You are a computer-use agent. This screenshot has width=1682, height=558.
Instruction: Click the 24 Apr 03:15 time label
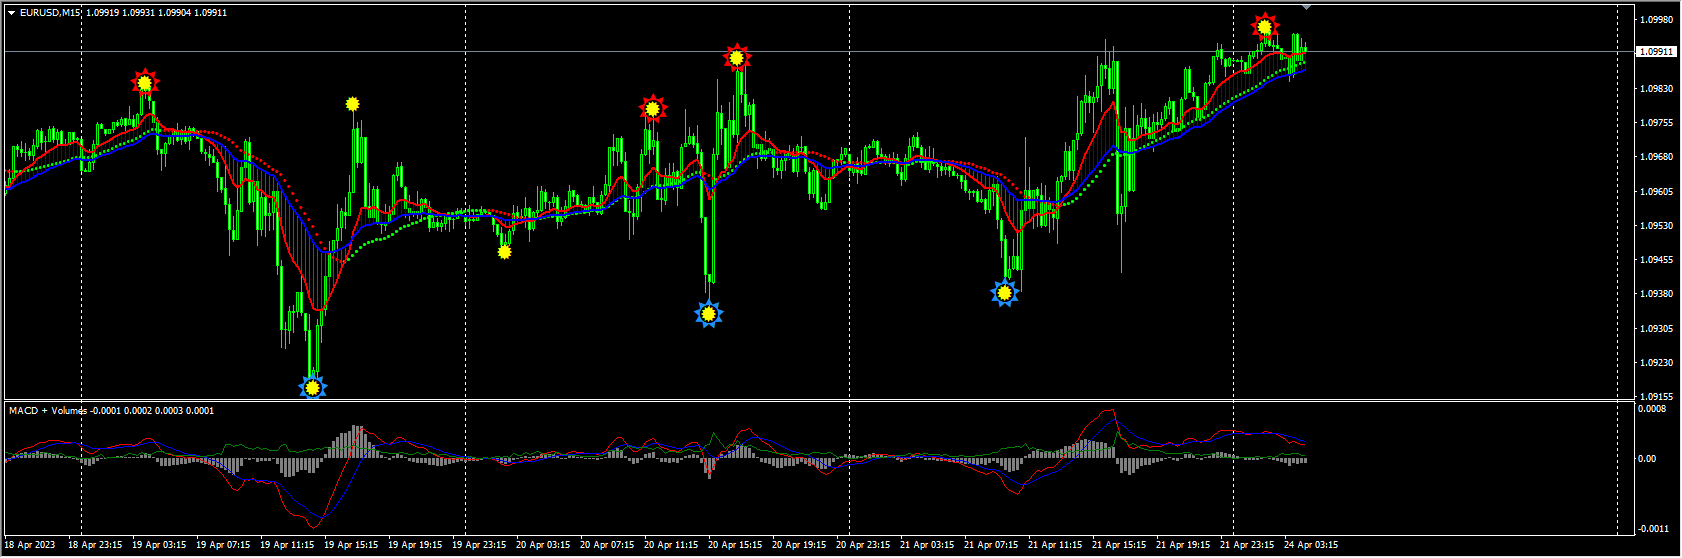tap(1311, 545)
